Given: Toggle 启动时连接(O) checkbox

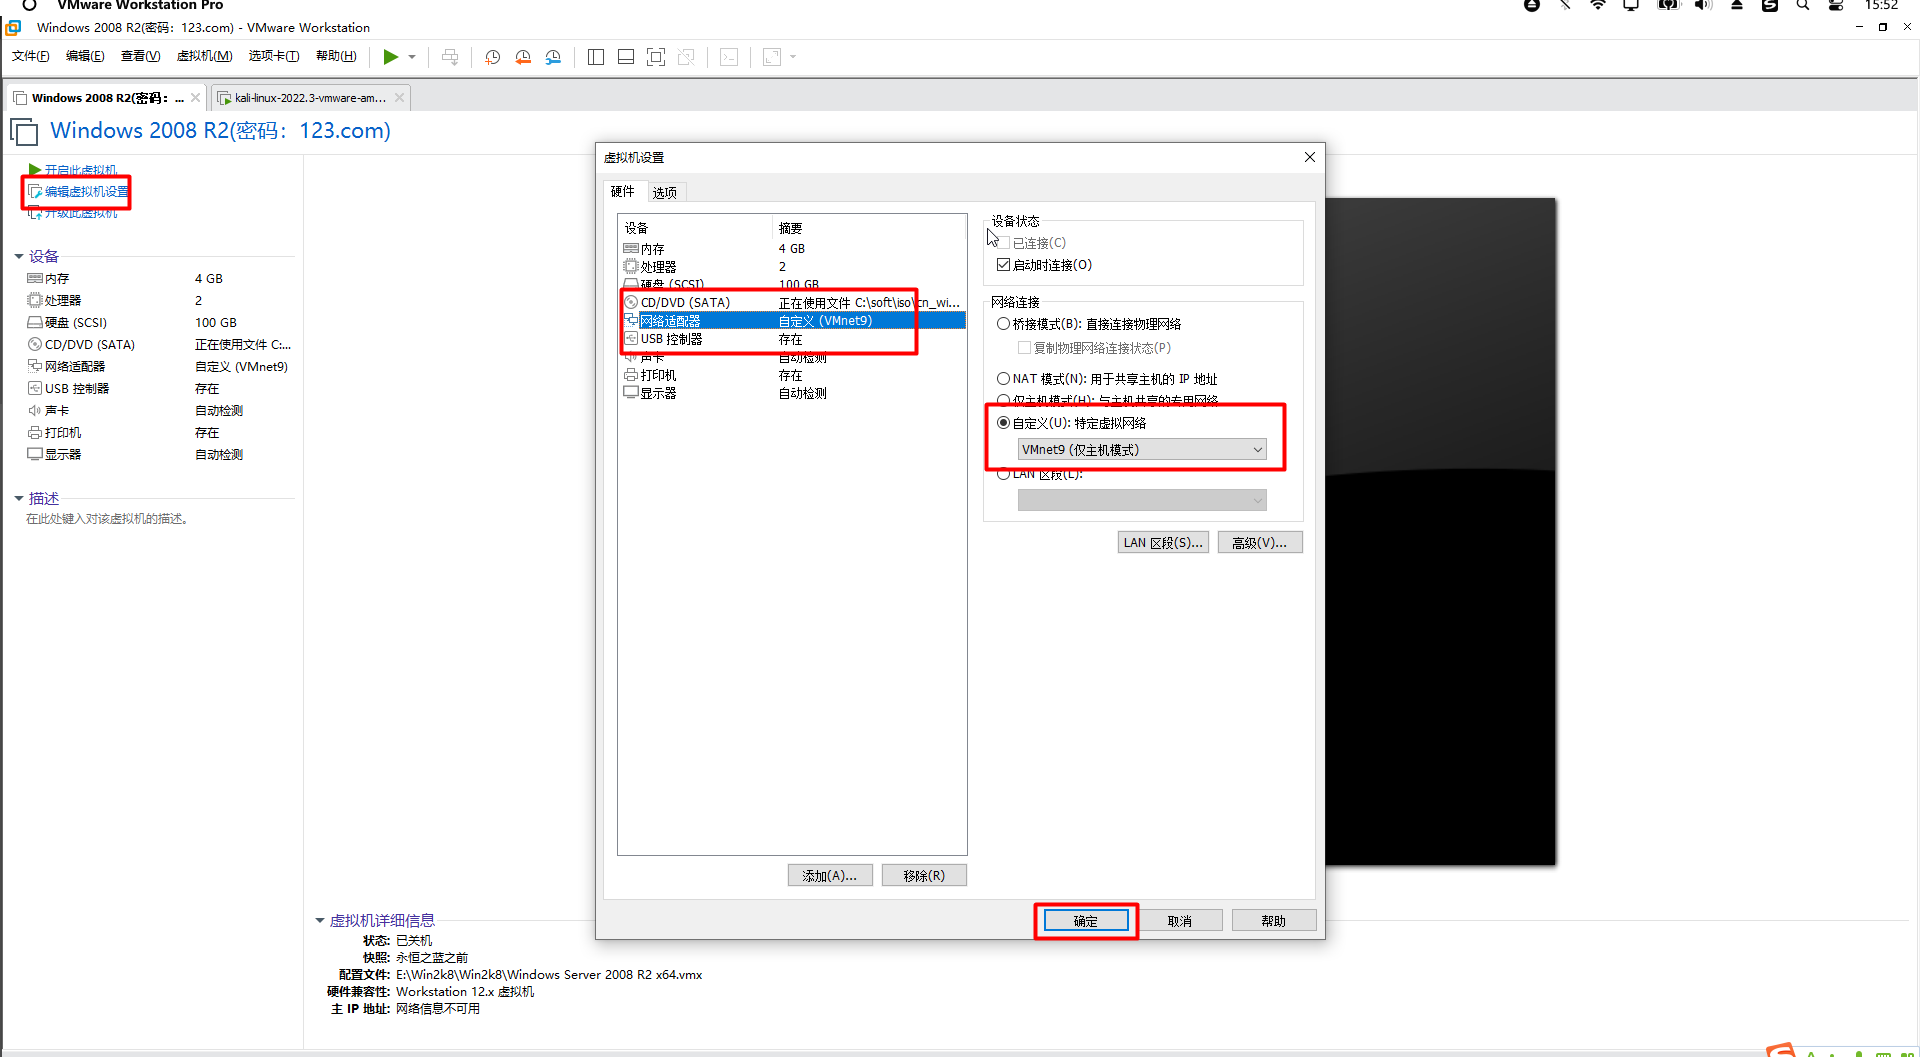Looking at the screenshot, I should 1003,265.
